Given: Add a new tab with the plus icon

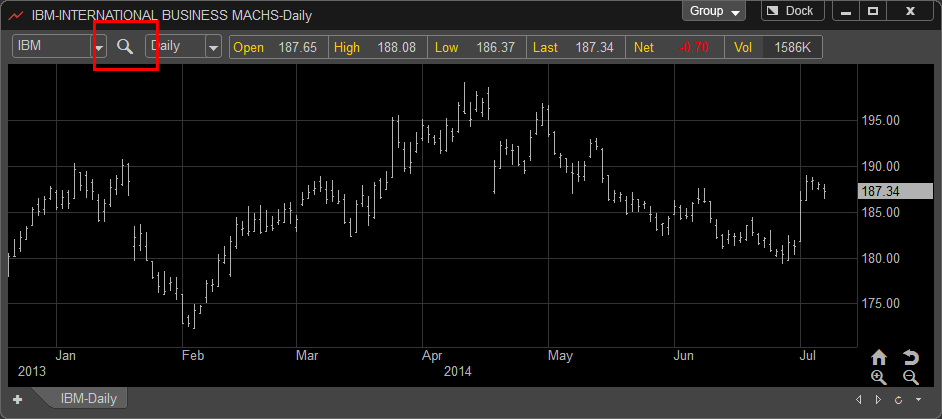Looking at the screenshot, I should (17, 399).
